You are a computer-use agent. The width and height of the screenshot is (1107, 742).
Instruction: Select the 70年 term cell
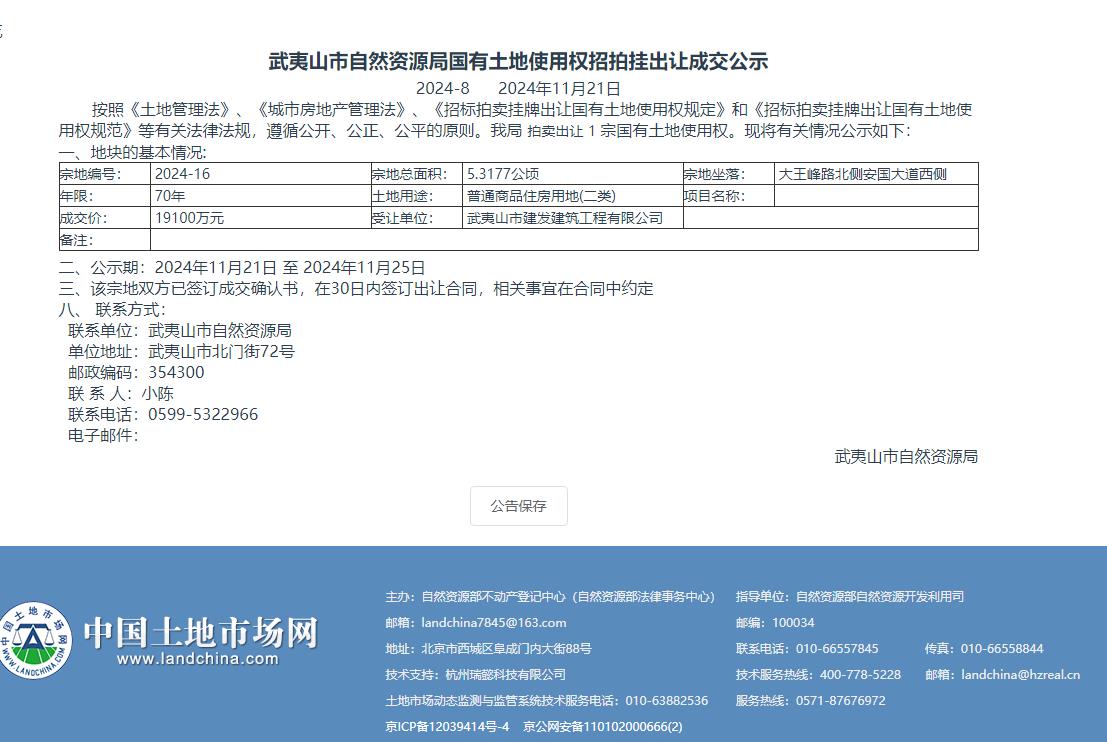click(x=261, y=196)
